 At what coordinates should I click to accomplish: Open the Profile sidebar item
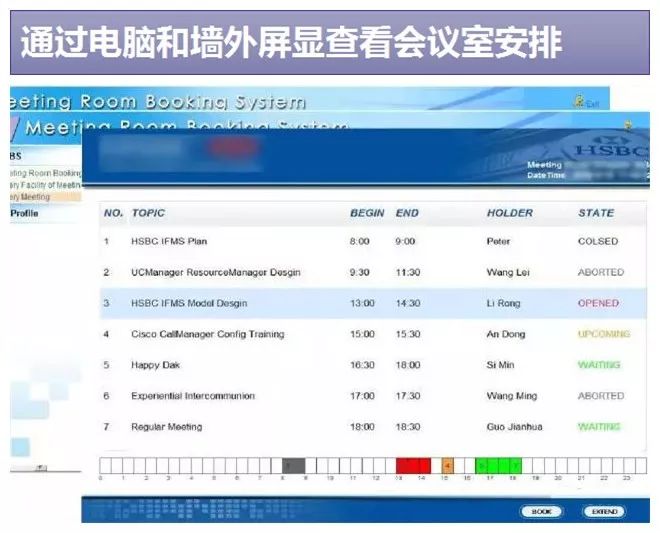[x=24, y=213]
